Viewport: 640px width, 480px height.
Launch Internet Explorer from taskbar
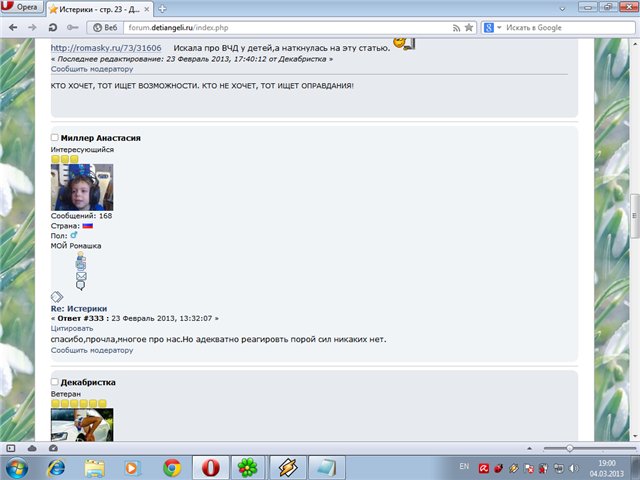tap(56, 468)
